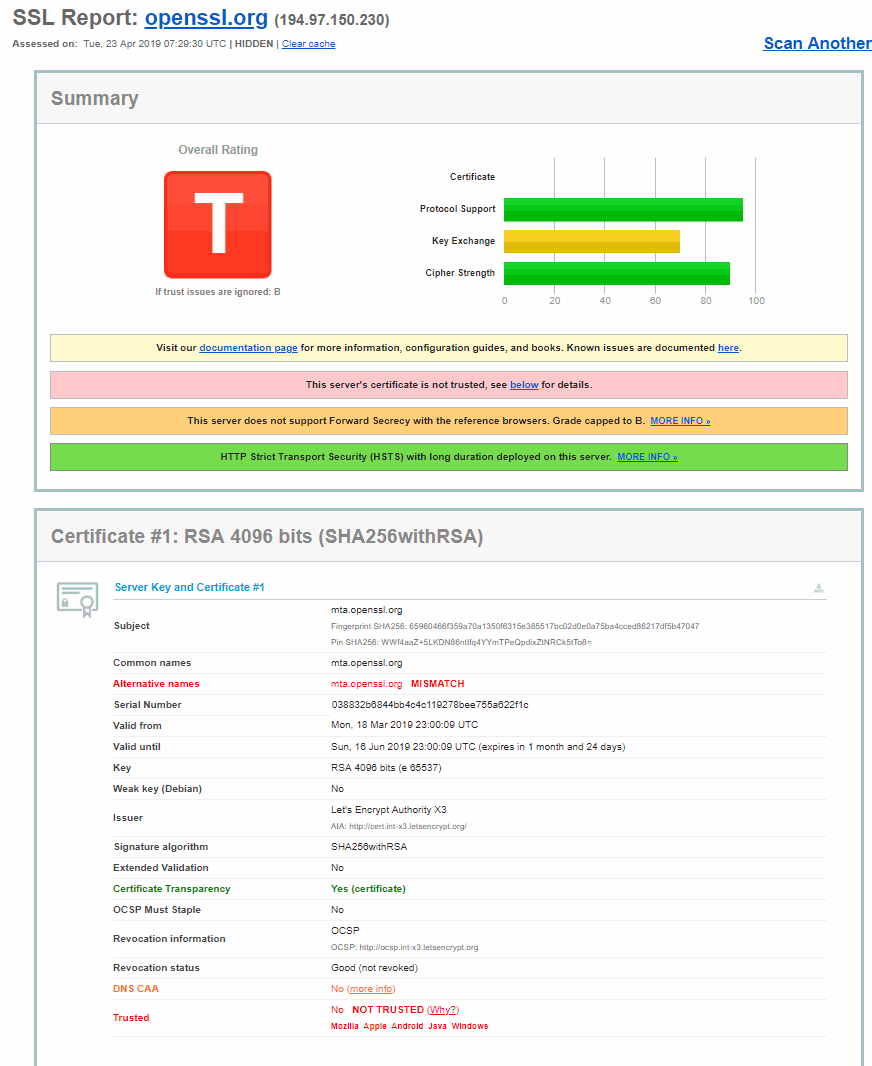Click the Summary section heading
872x1066 pixels.
tap(94, 99)
